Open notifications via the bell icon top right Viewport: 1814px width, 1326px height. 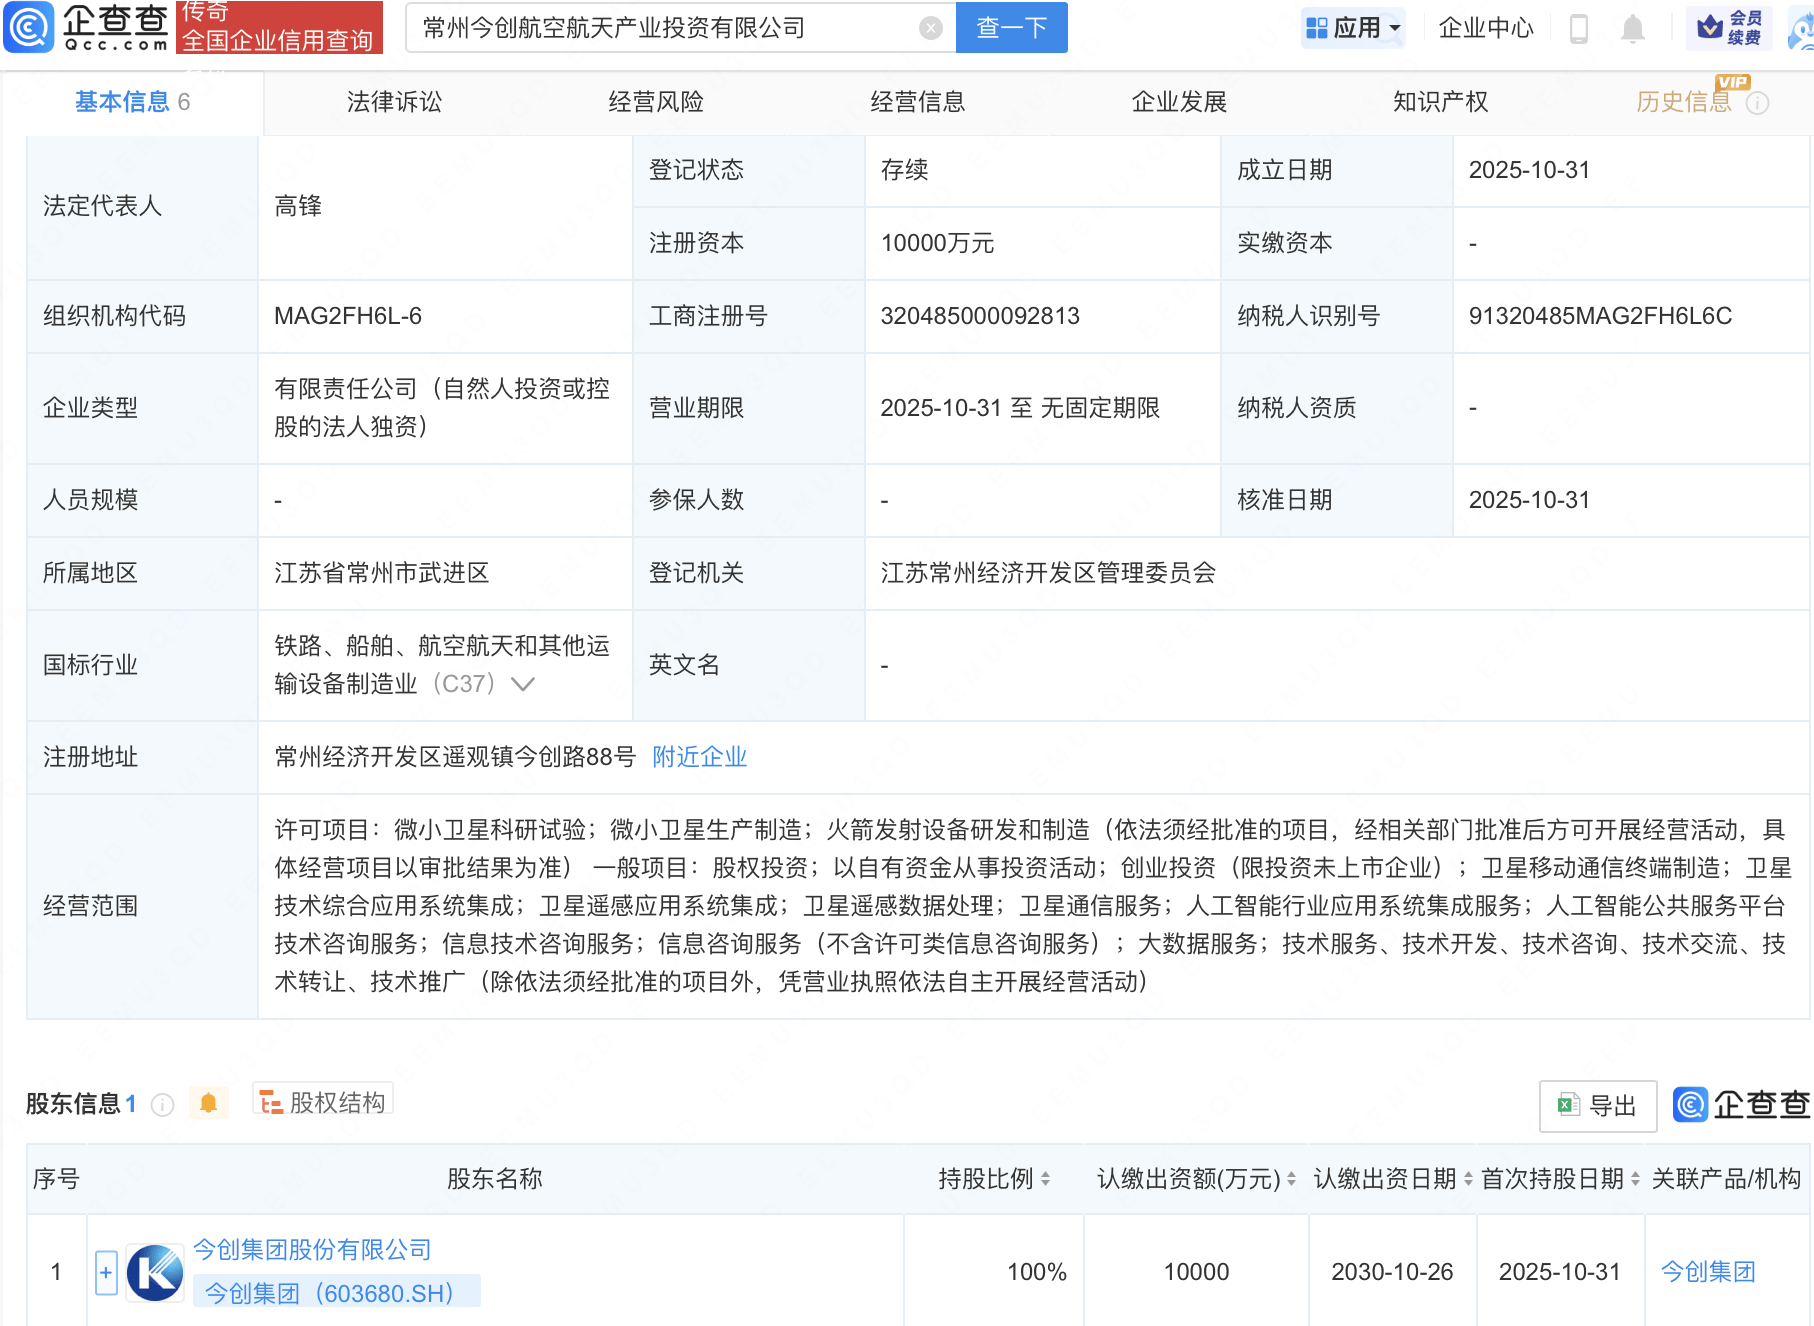(1631, 28)
